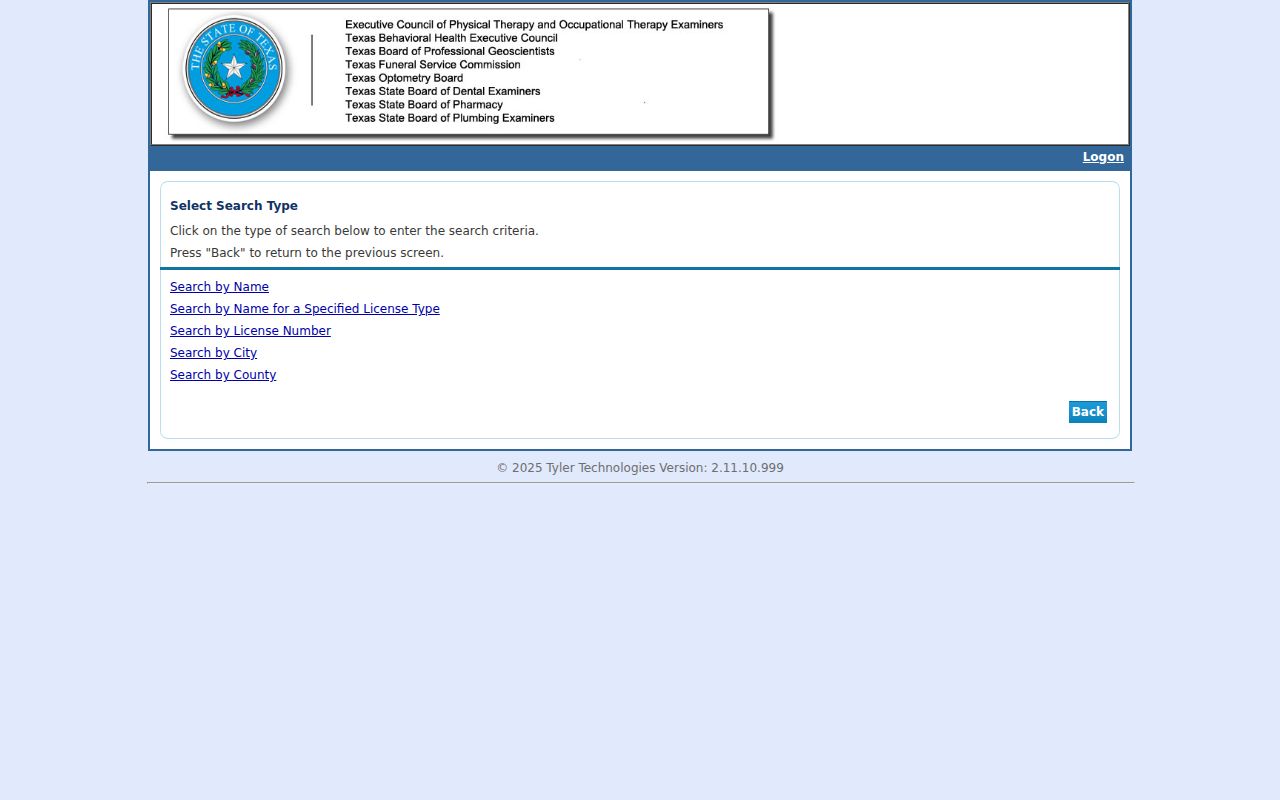Screen dimensions: 1280x800
Task: Click Texas State Board of Plumbing Examiners text
Action: coord(450,118)
